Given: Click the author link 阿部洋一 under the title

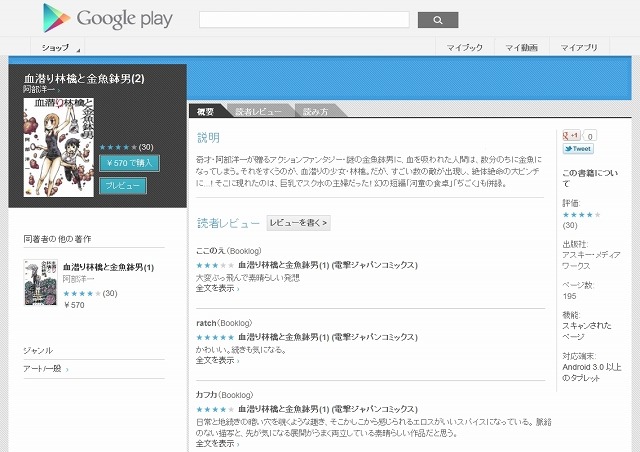Looking at the screenshot, I should (39, 89).
